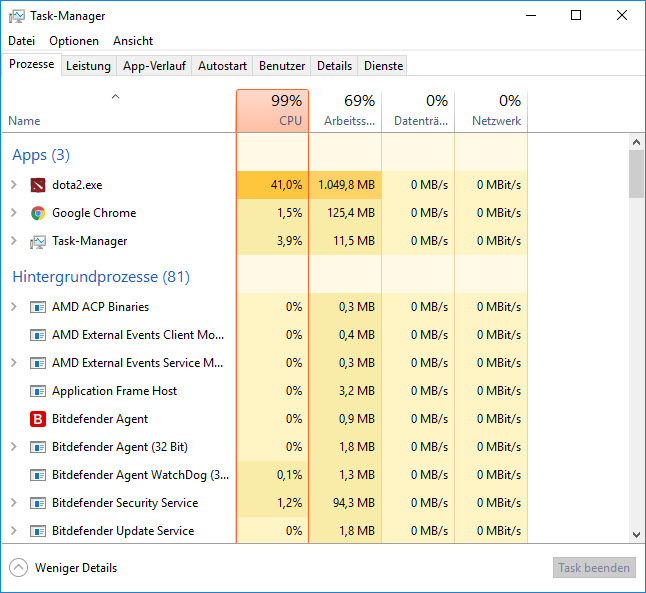Screen dimensions: 646x593
Task: Click the Weniger Details link
Action: click(76, 568)
